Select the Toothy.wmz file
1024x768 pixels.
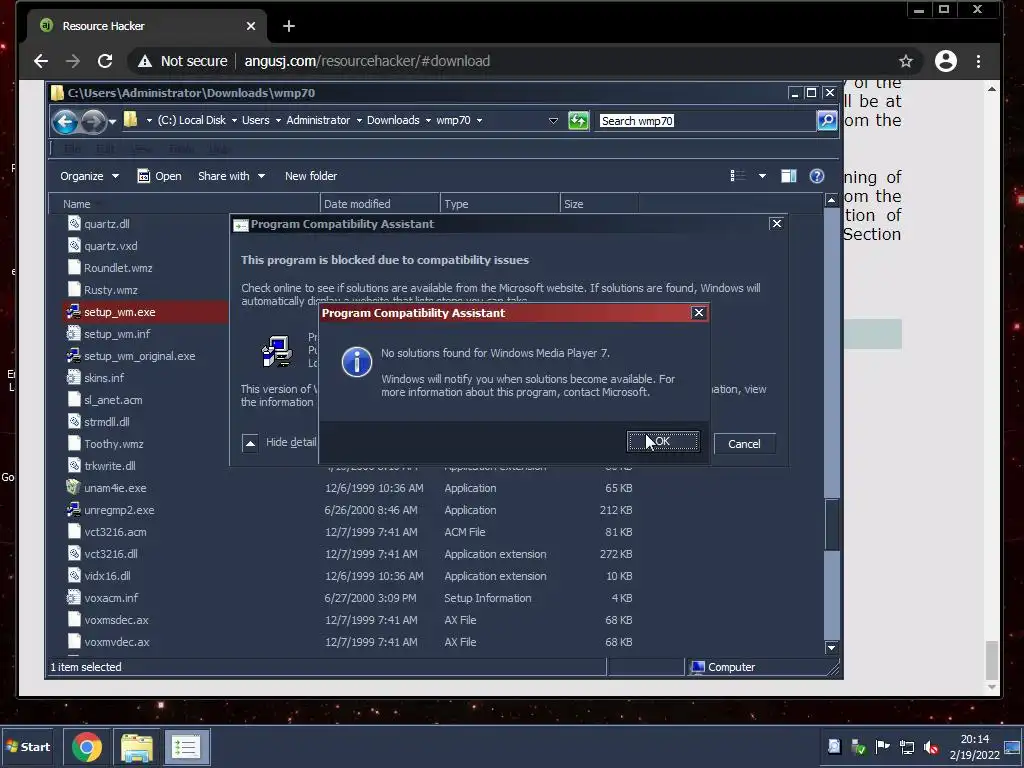pos(114,444)
